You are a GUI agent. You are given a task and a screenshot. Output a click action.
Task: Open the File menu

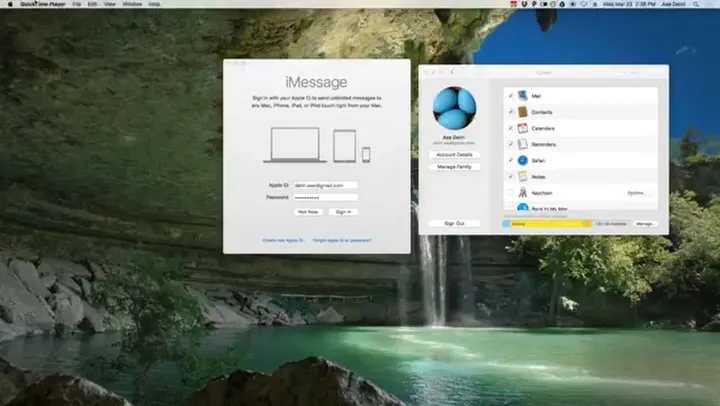click(77, 4)
